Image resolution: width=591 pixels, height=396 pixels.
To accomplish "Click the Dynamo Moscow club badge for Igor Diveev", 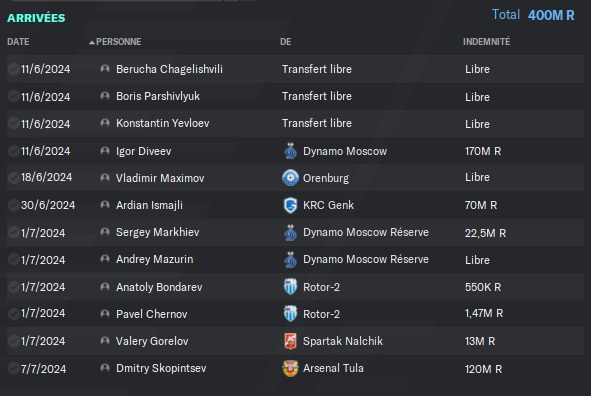I will click(290, 151).
